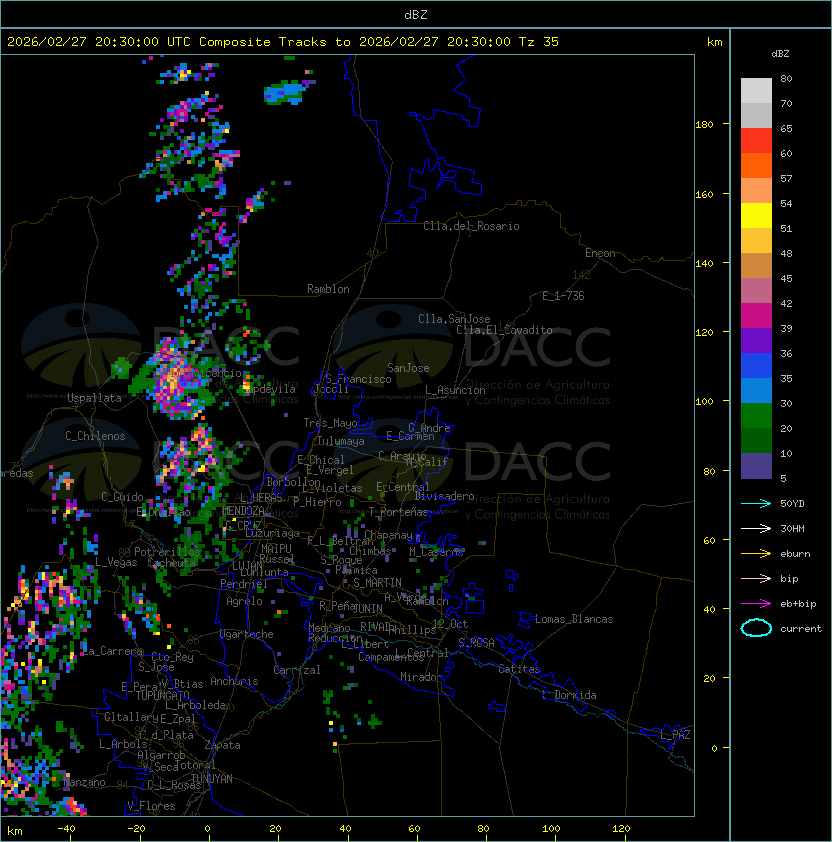Pick the bright green 20–30 dBZ swatch
Viewport: 832px width, 842px height.
[x=756, y=416]
